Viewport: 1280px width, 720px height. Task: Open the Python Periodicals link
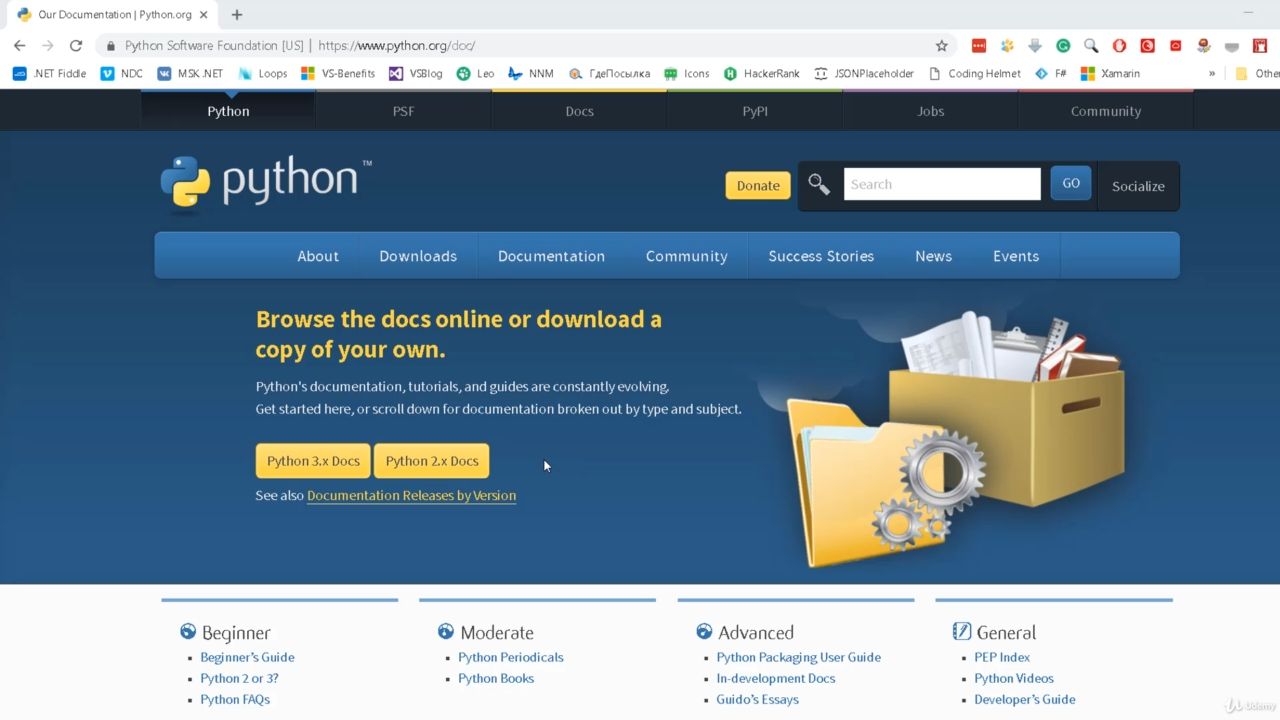click(x=511, y=657)
